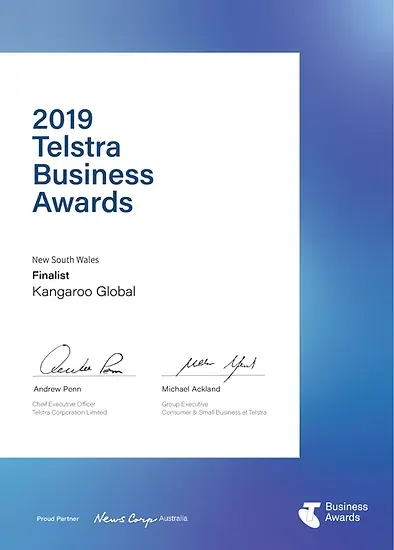Image resolution: width=394 pixels, height=550 pixels.
Task: Click the Telstra T logo icon
Action: click(x=309, y=514)
